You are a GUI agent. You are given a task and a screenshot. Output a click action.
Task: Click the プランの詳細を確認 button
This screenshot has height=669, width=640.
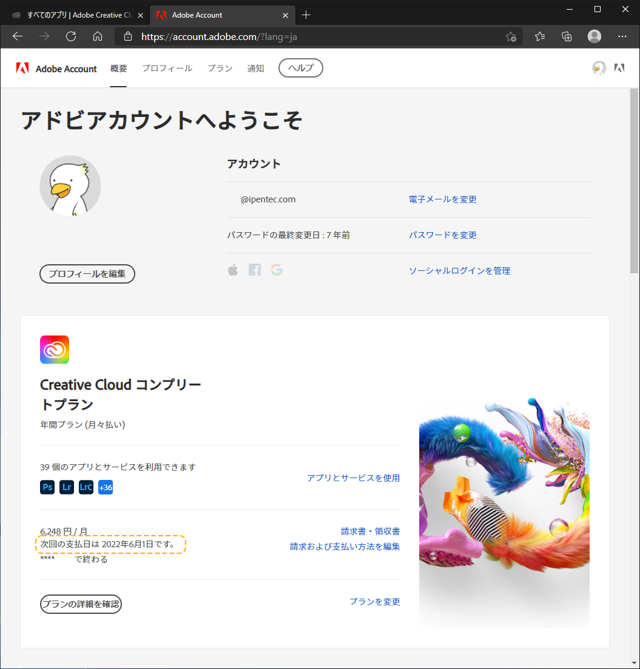coord(81,604)
